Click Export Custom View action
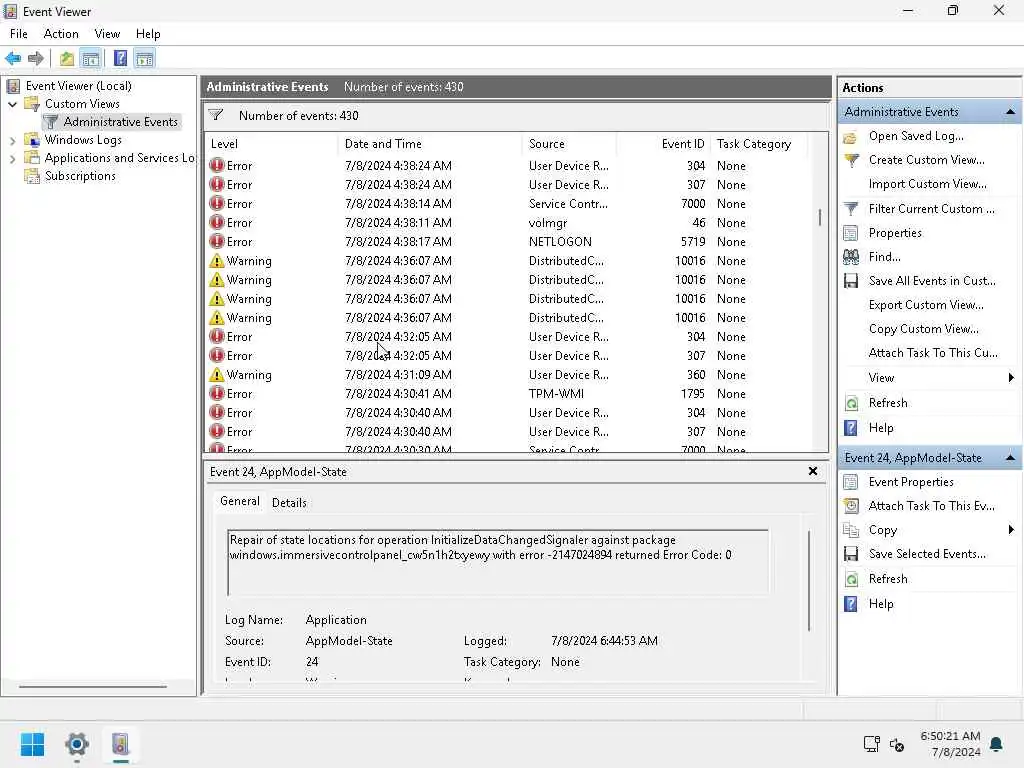 tap(926, 305)
